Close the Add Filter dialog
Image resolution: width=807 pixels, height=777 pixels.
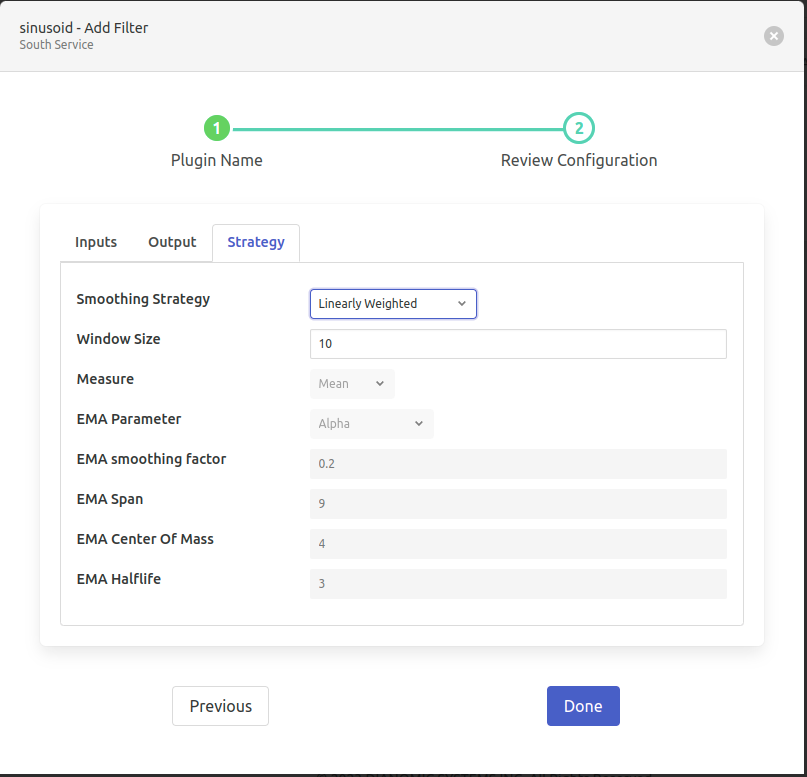click(x=773, y=36)
